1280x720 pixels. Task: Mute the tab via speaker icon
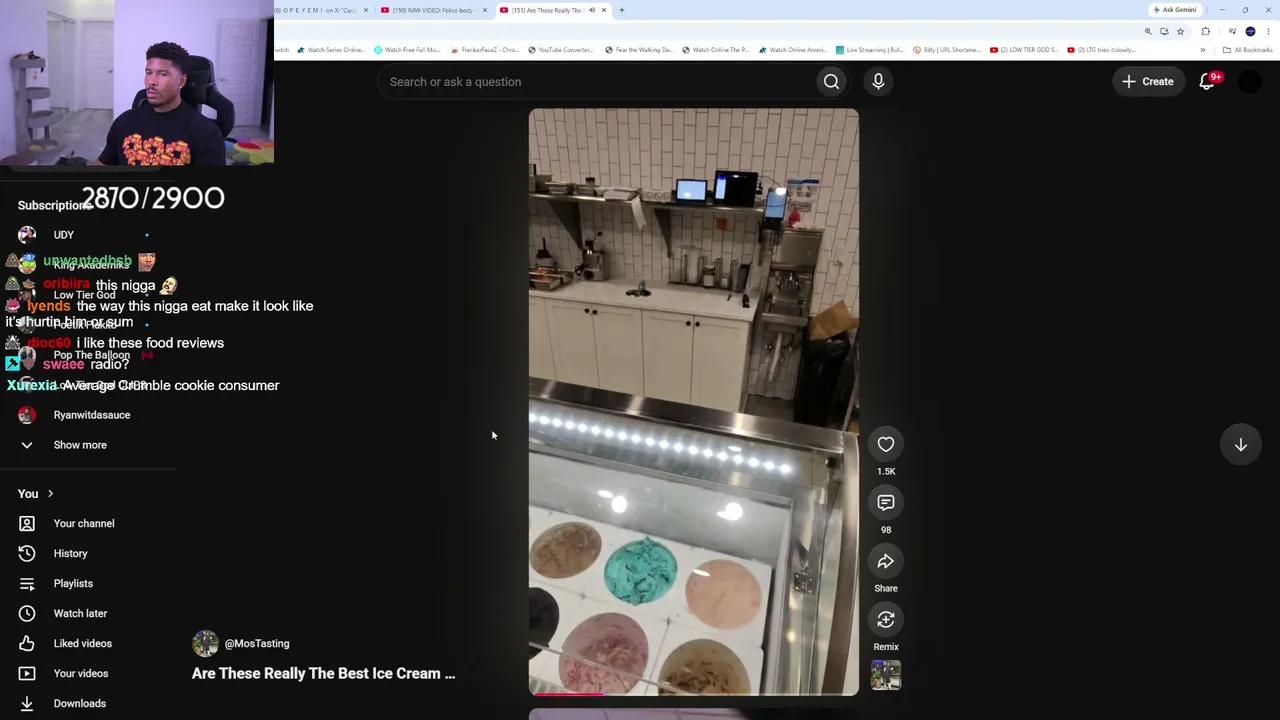pyautogui.click(x=591, y=10)
